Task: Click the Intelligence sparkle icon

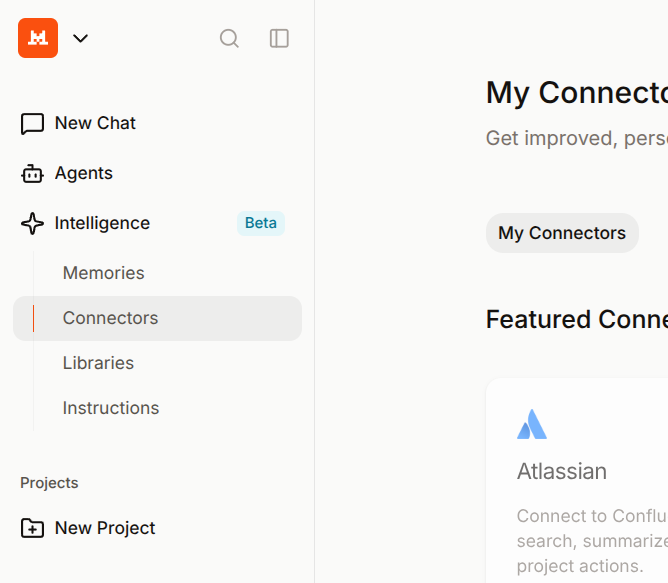Action: tap(32, 223)
